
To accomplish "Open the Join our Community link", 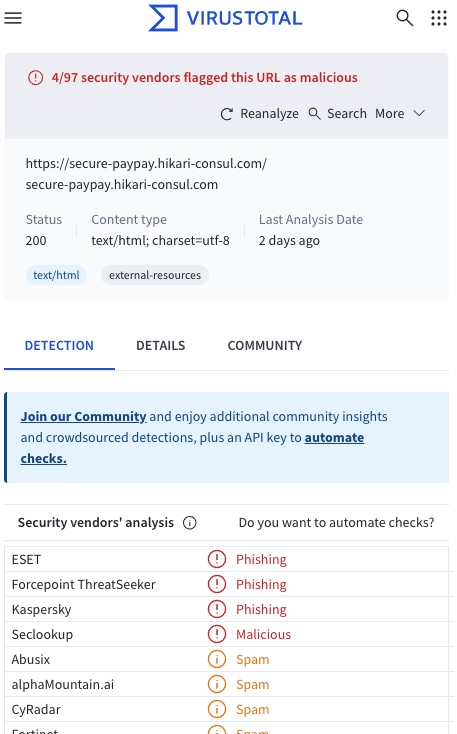I will [83, 416].
